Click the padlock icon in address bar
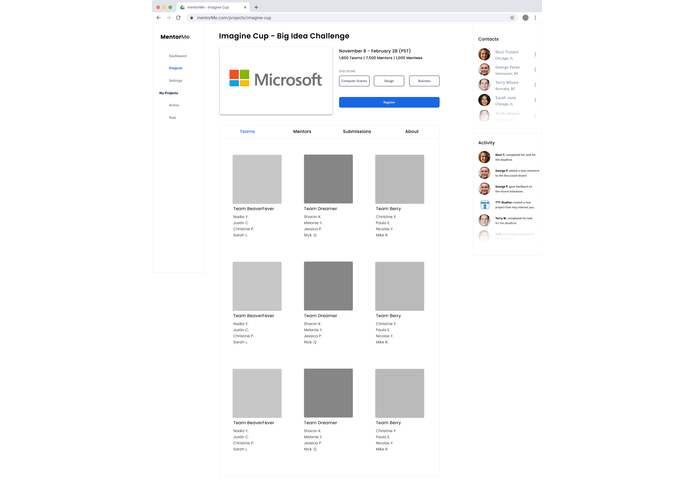The width and height of the screenshot is (695, 494). tap(191, 18)
